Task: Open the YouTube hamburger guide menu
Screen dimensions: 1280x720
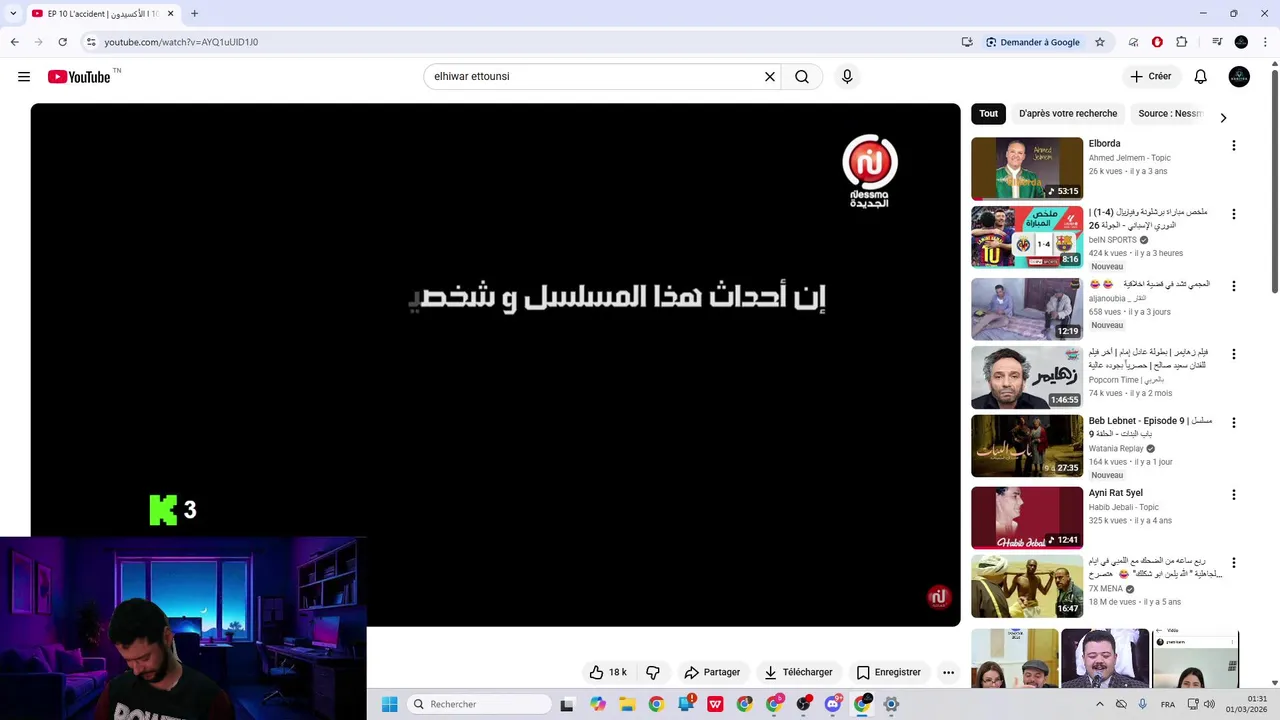Action: [x=24, y=77]
